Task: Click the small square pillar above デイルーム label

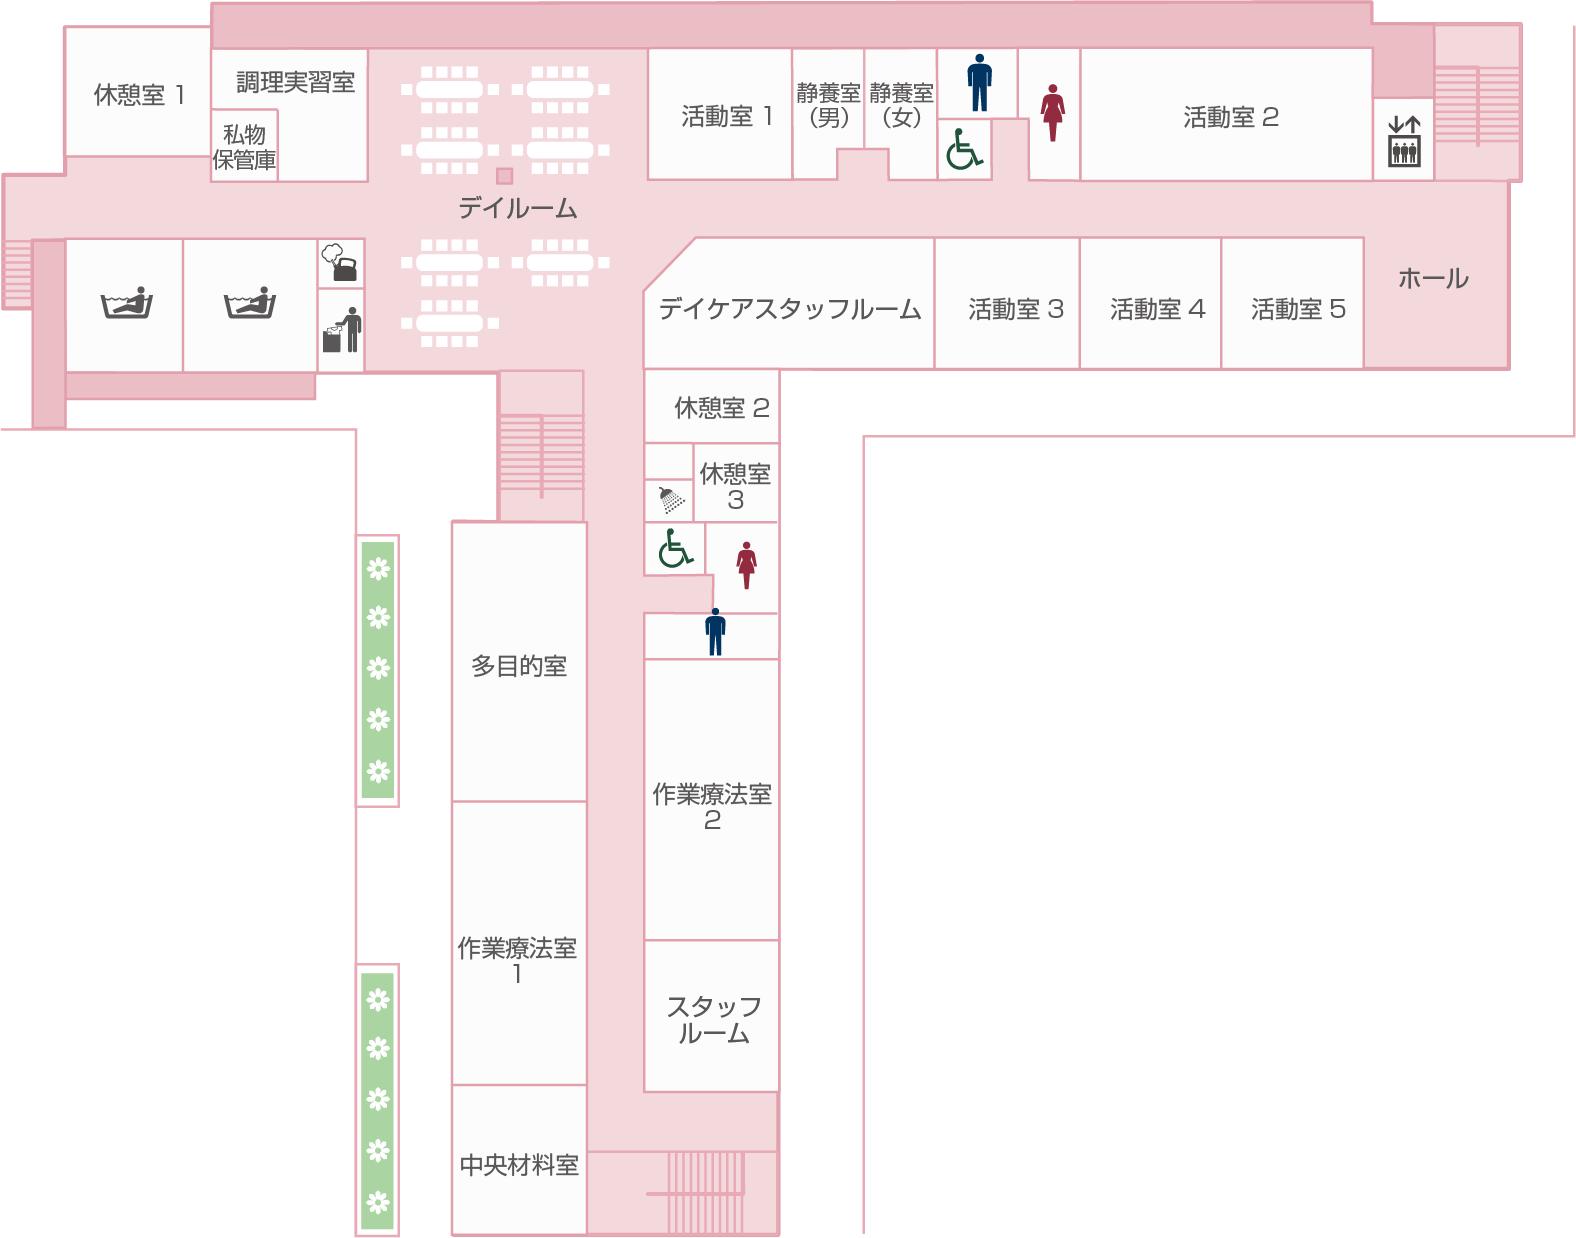Action: [x=505, y=176]
